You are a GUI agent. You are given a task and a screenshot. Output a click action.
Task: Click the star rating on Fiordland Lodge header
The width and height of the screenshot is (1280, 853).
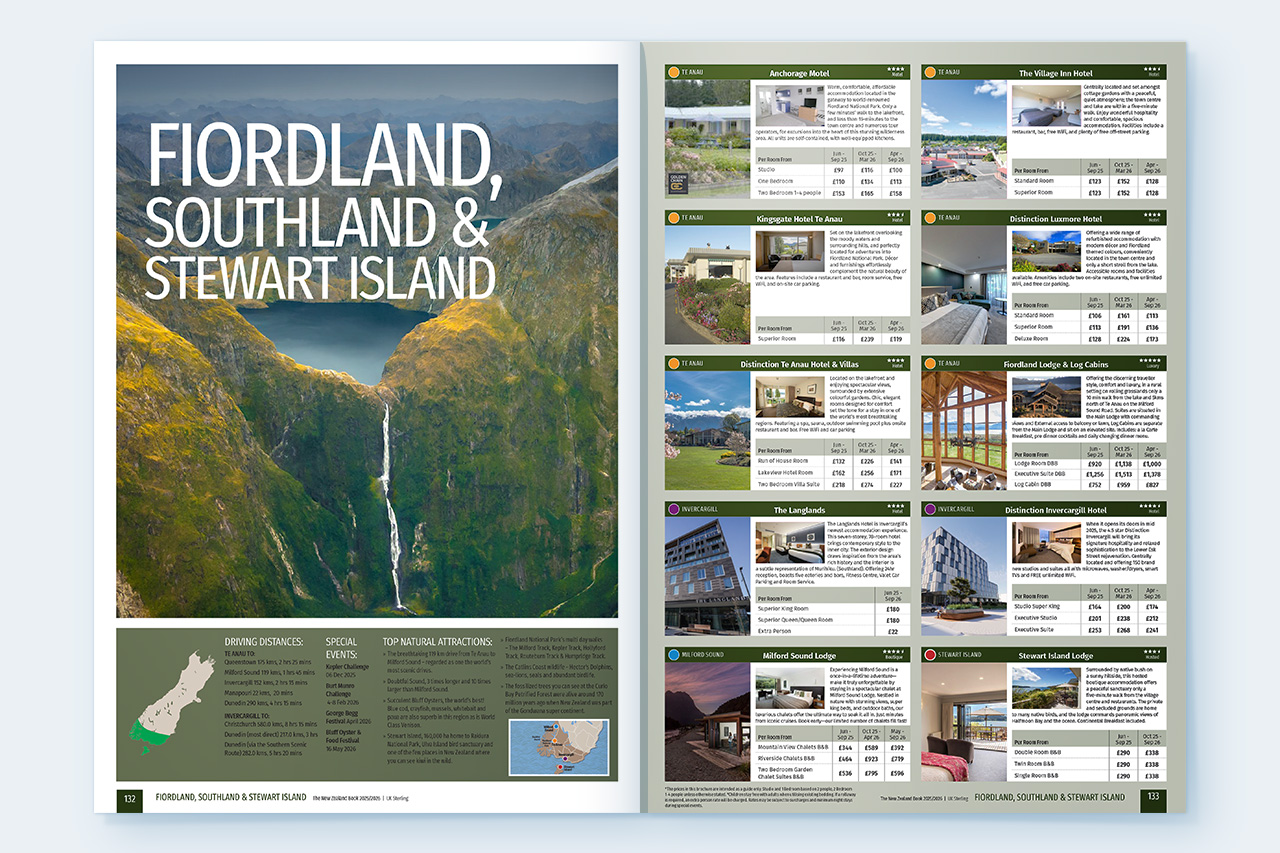[1150, 361]
